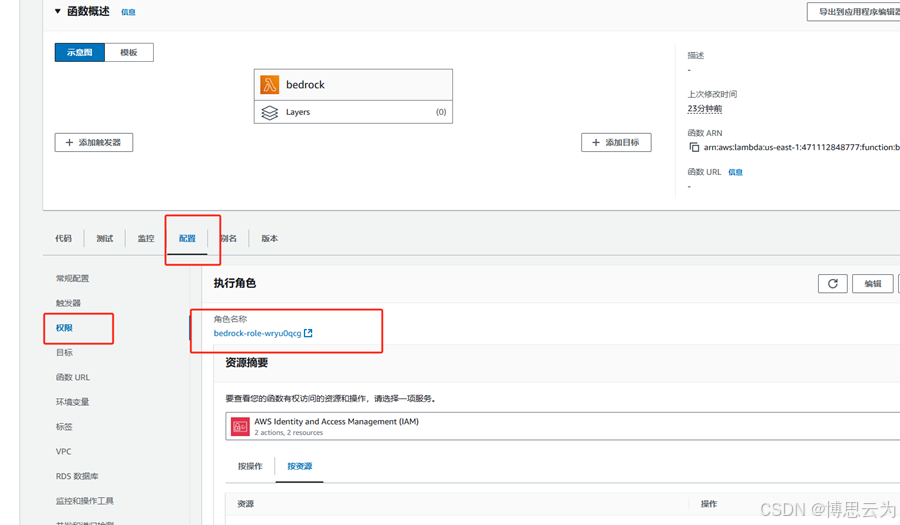Click the 导出到应用程序编辑器 button
Screen dimensions: 900x525
tap(854, 12)
